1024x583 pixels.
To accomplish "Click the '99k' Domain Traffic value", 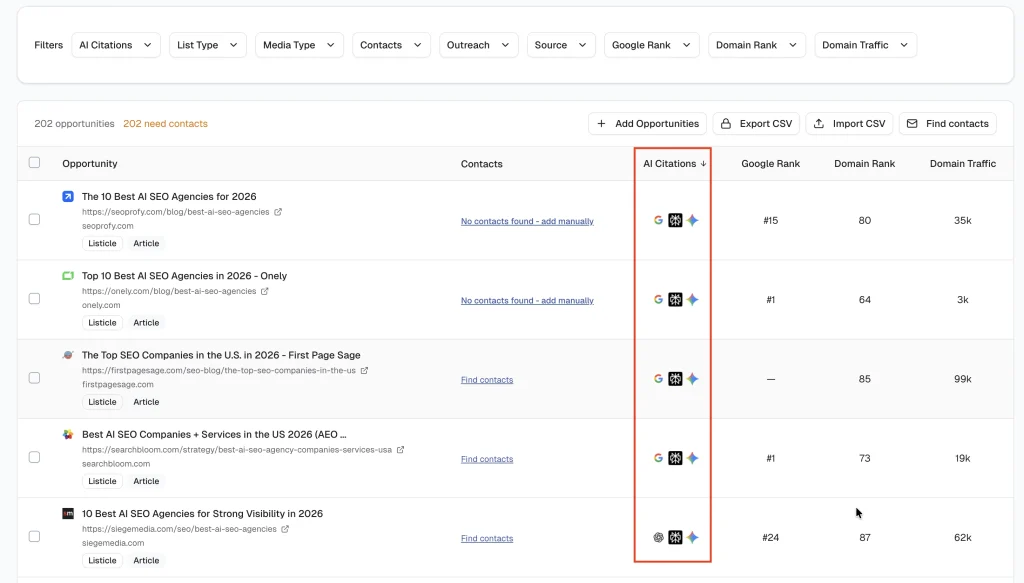I will coord(963,379).
